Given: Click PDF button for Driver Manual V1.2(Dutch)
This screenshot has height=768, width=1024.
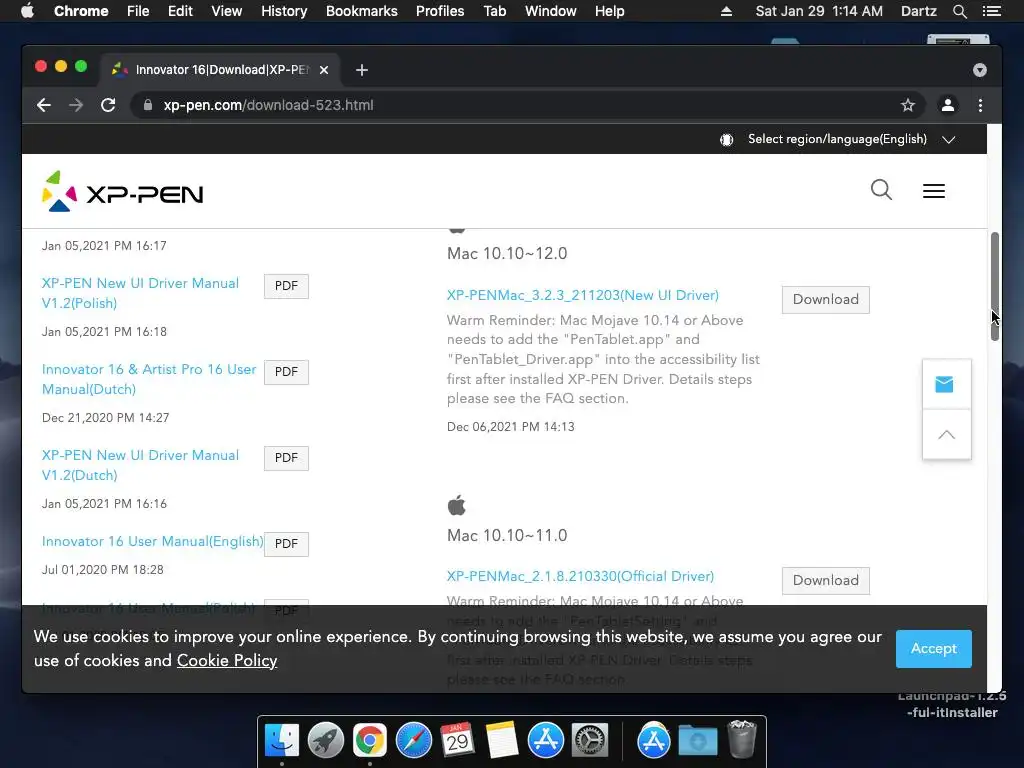Looking at the screenshot, I should [286, 458].
